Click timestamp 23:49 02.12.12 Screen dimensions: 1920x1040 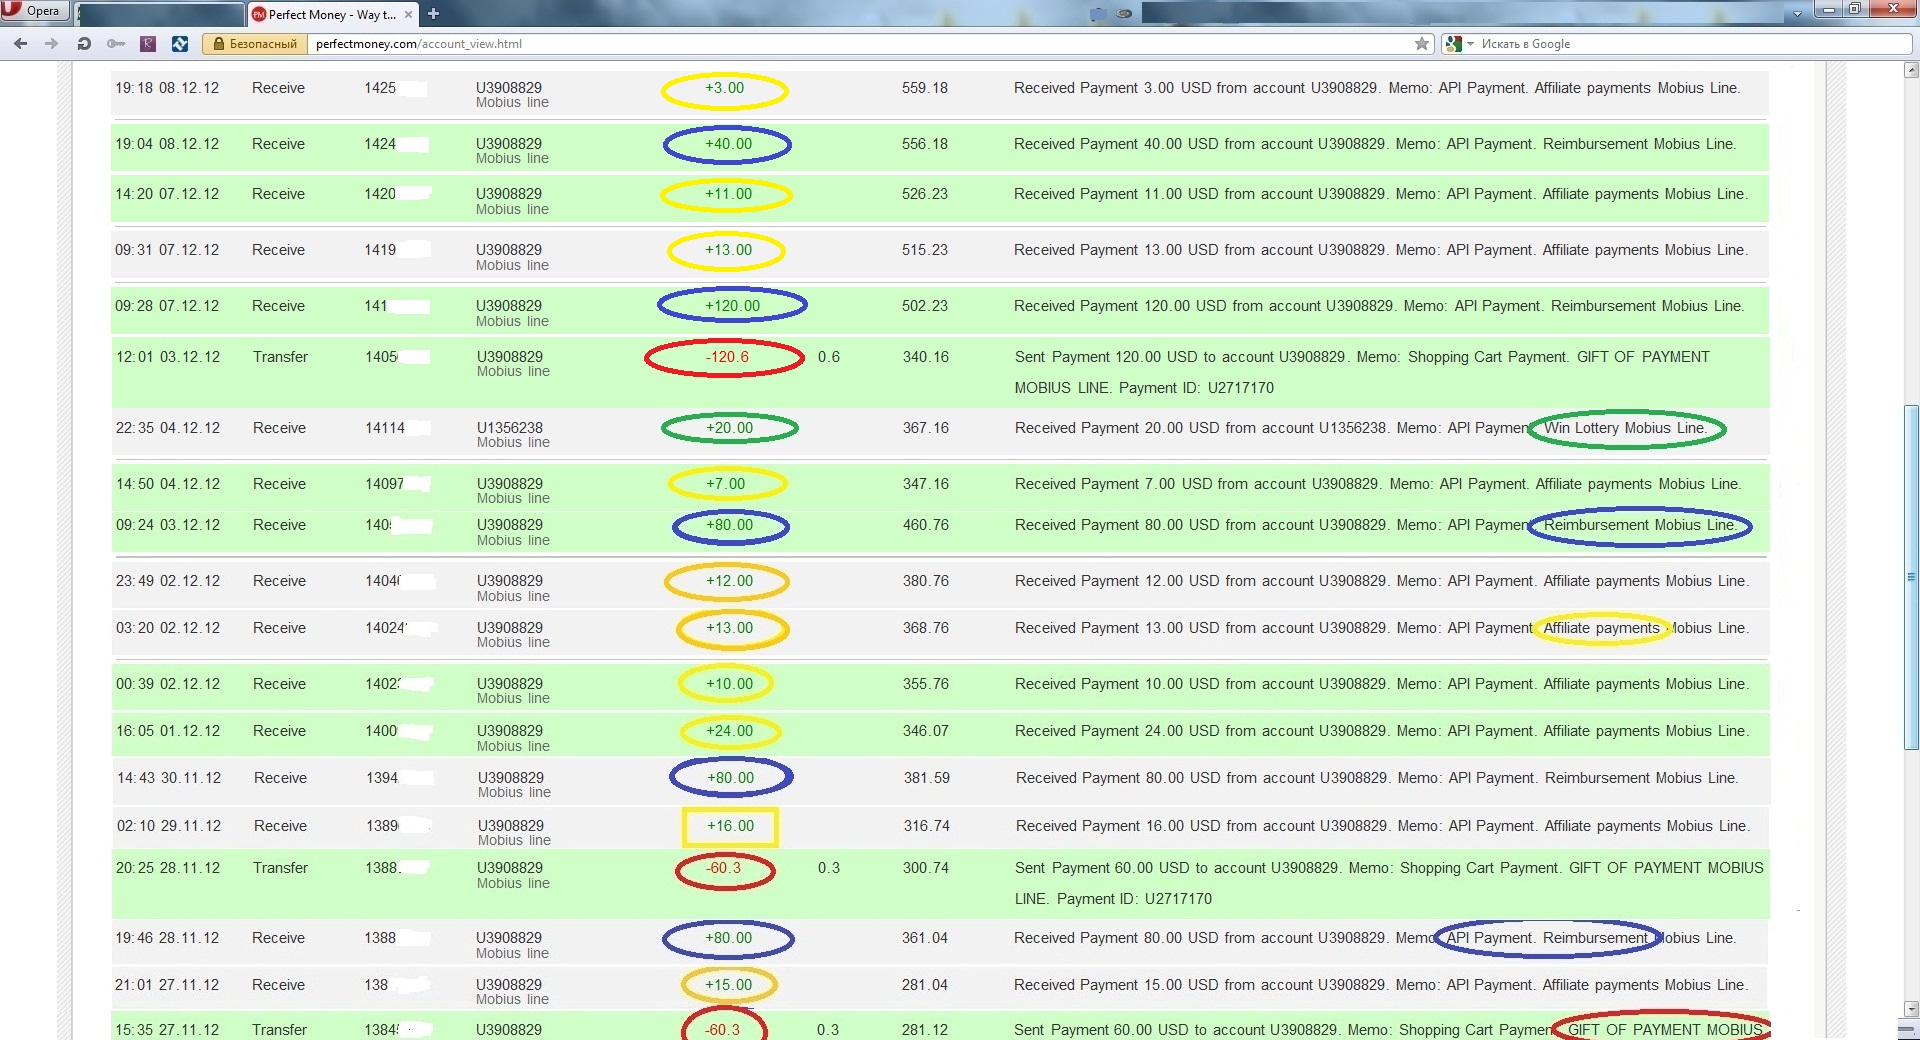pyautogui.click(x=168, y=581)
